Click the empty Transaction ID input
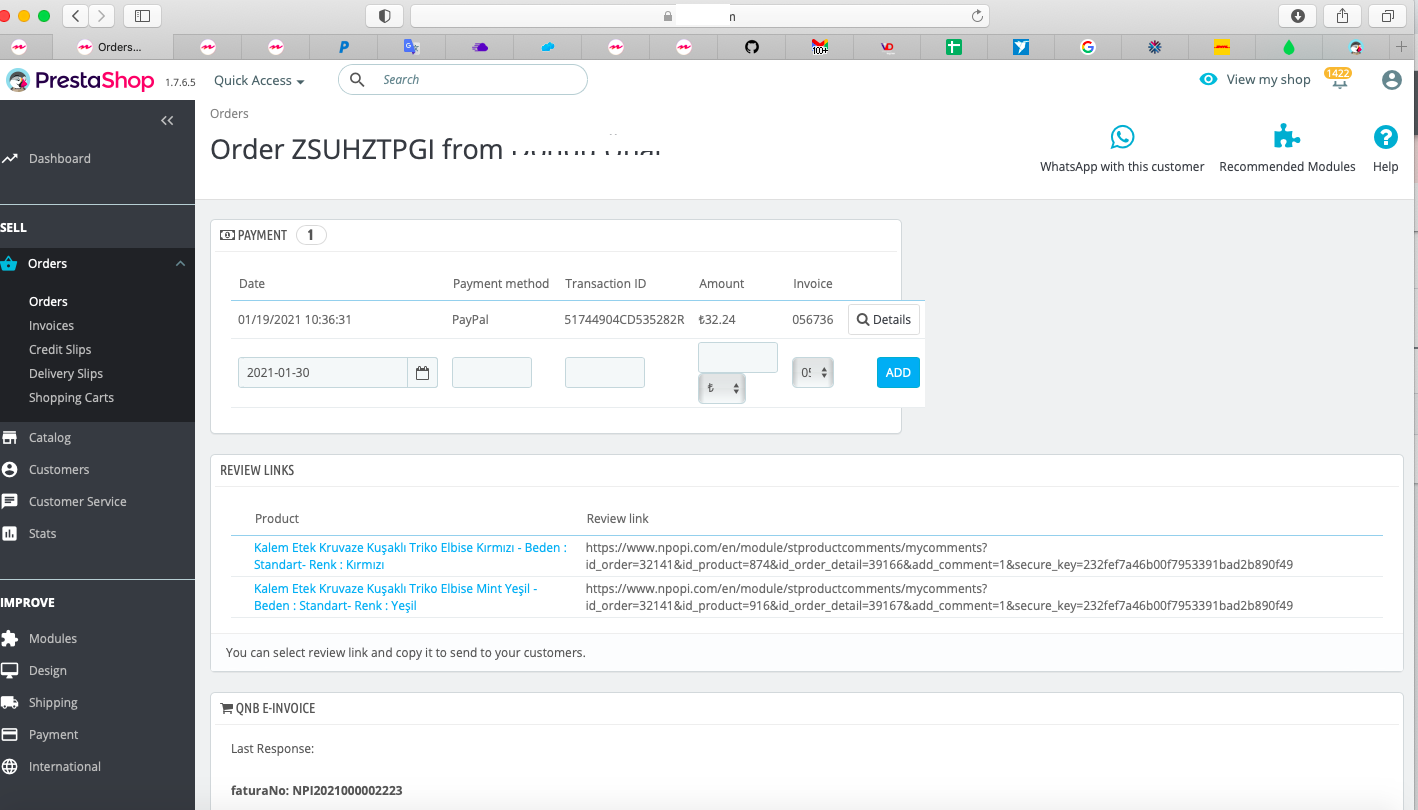This screenshot has width=1418, height=810. 605,373
